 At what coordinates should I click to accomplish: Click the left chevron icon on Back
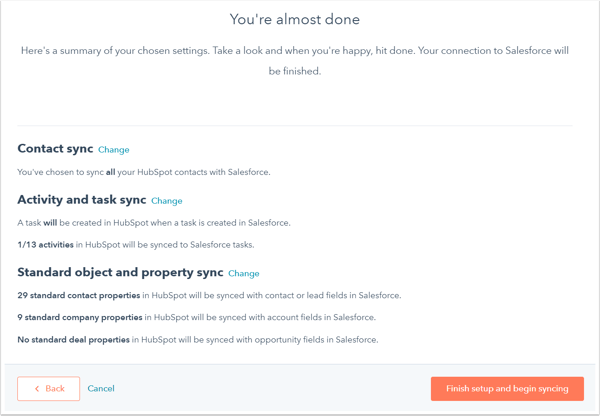pos(37,388)
